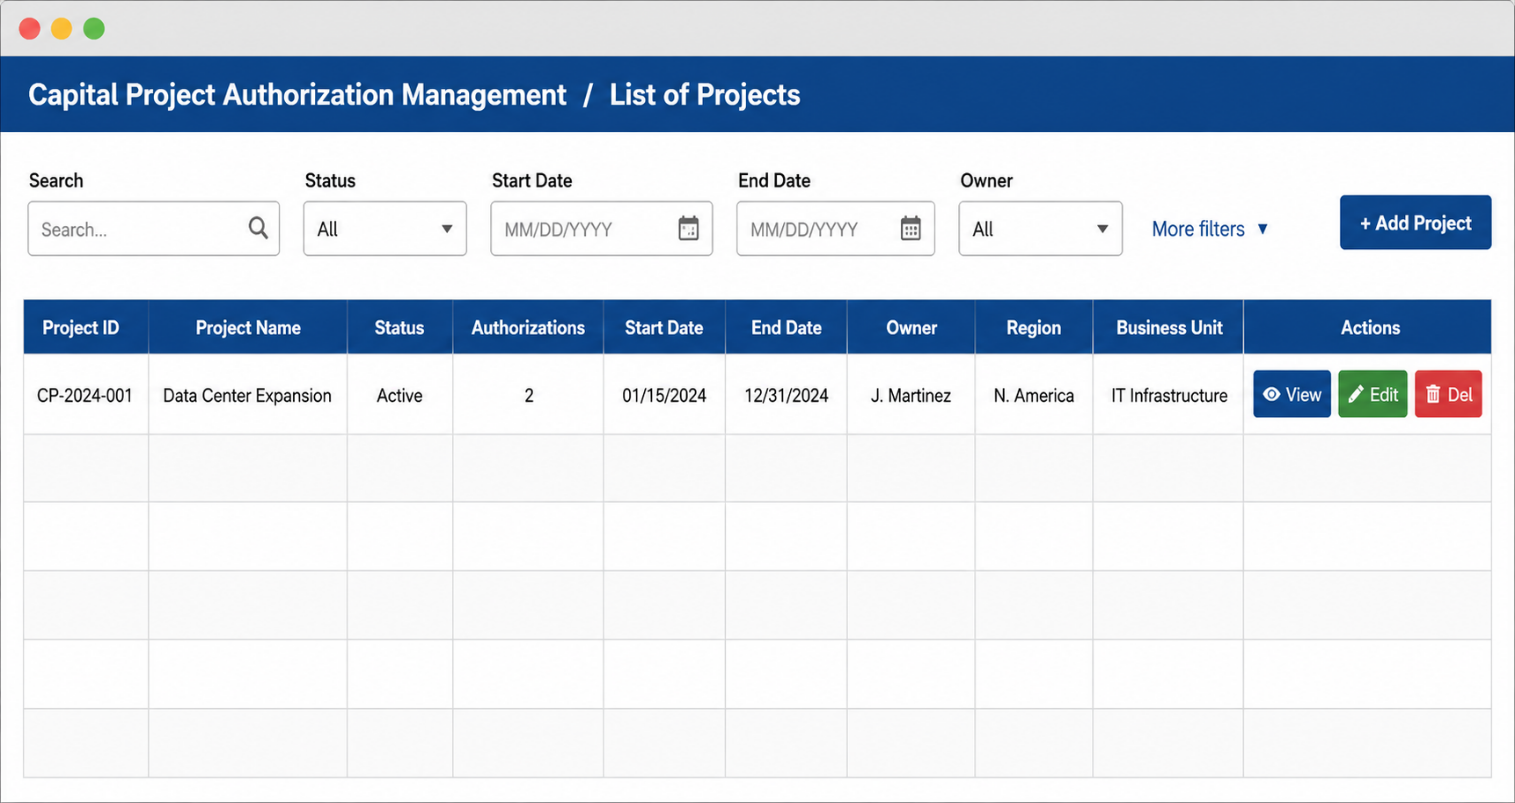Click the Data Center Expansion cell
This screenshot has width=1515, height=803.
pyautogui.click(x=248, y=395)
